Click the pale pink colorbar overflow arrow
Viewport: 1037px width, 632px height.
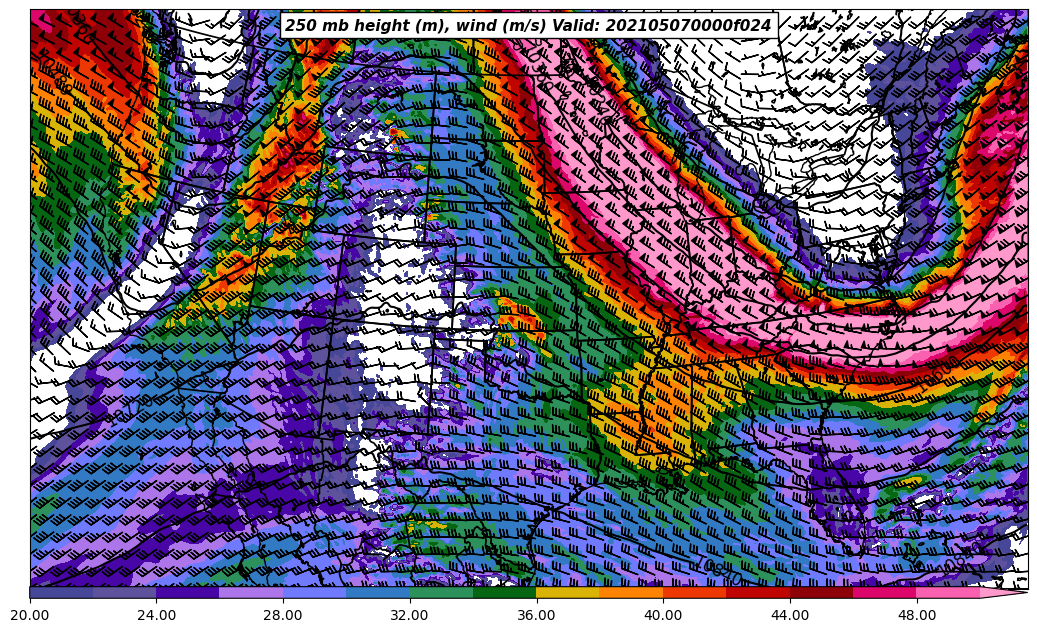tap(1002, 593)
